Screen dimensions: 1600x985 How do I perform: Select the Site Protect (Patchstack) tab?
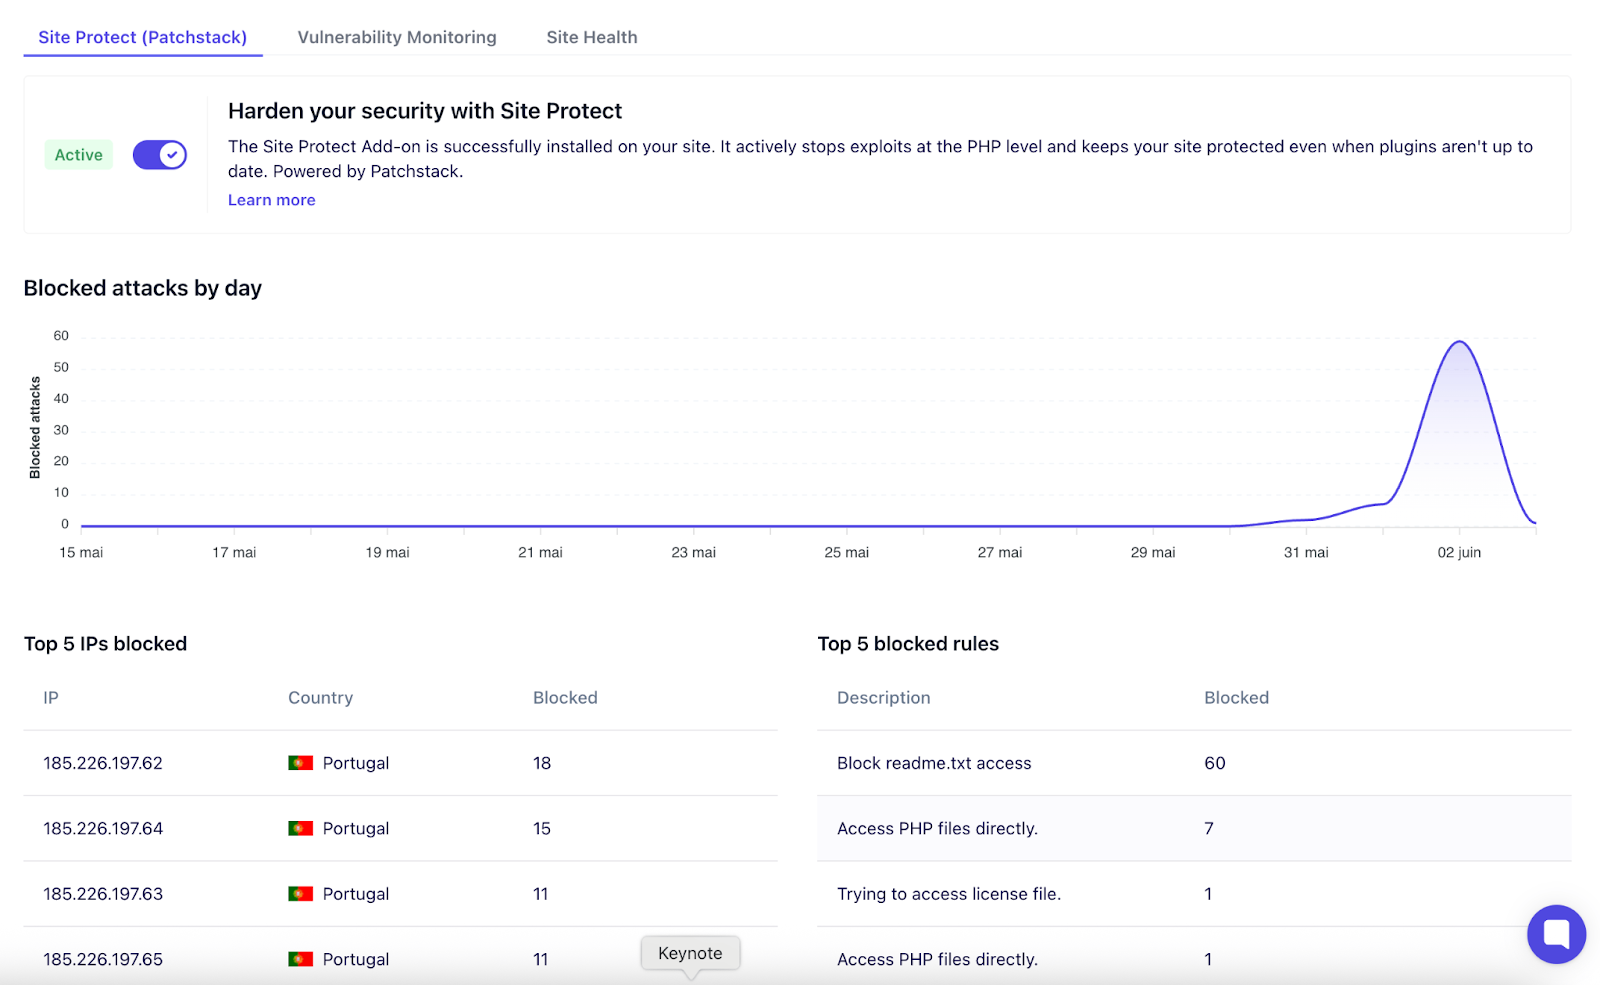(142, 37)
